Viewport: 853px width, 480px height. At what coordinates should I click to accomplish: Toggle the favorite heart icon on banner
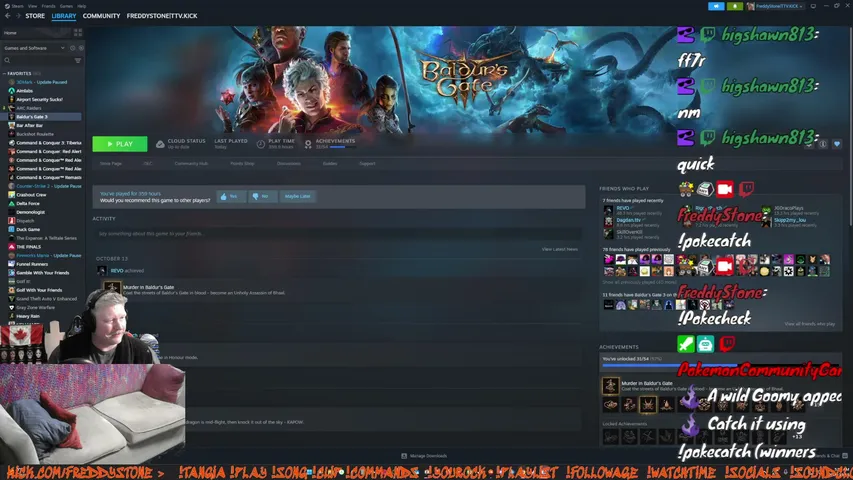coord(837,144)
